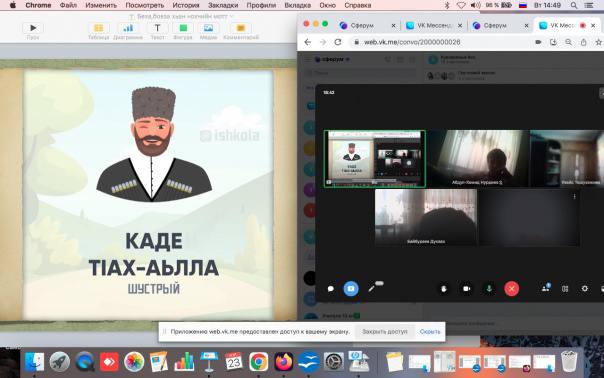Stop screen sharing with the blue button
Screen dimensions: 604x378
pyautogui.click(x=351, y=289)
